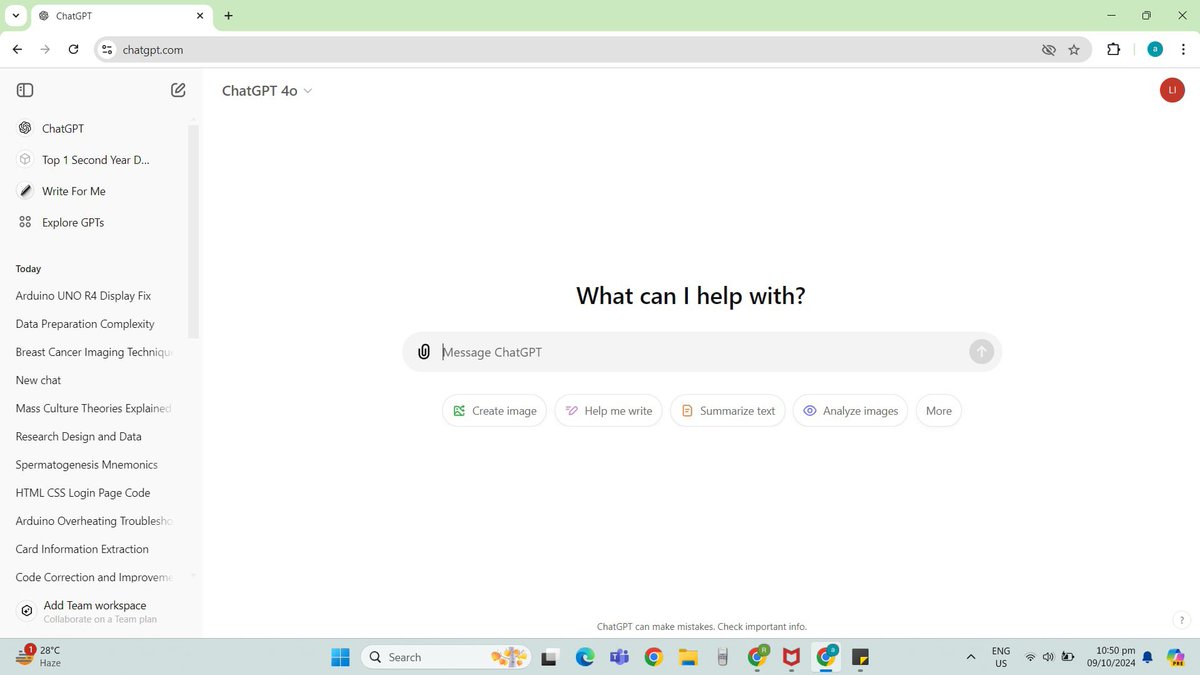
Task: Start a new chat with the compose icon
Action: point(178,90)
